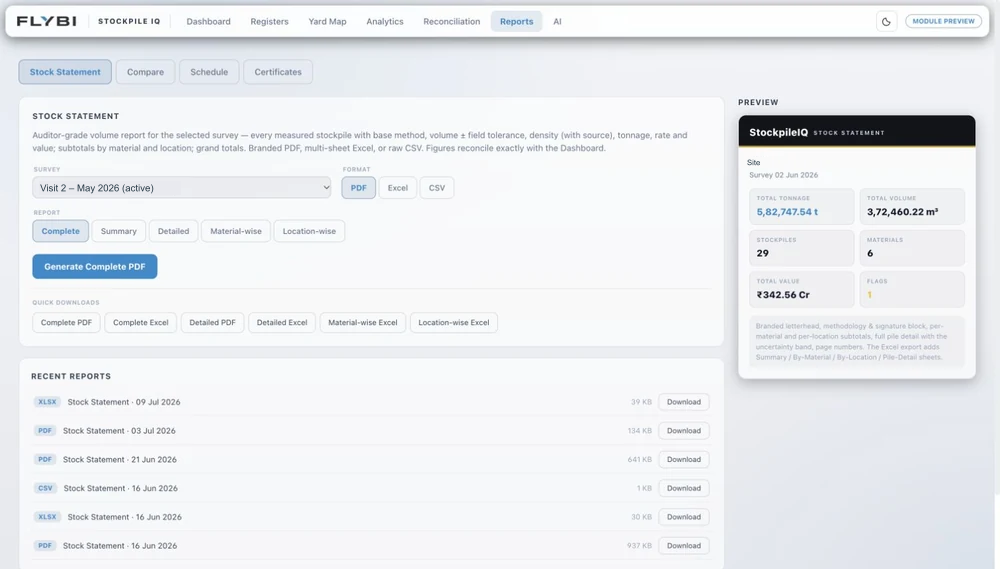Select CSV format option

click(437, 188)
